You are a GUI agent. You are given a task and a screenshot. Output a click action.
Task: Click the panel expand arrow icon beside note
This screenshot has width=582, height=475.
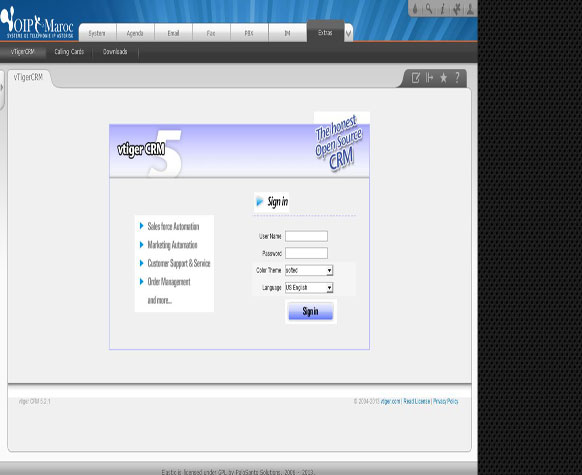[429, 78]
